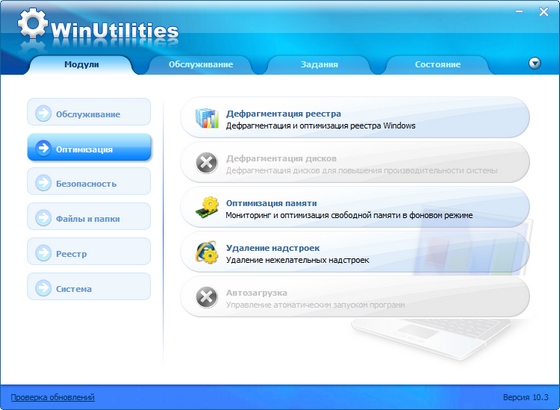560x410 pixels.
Task: Switch to the Обслуживание top tab
Action: (200, 65)
